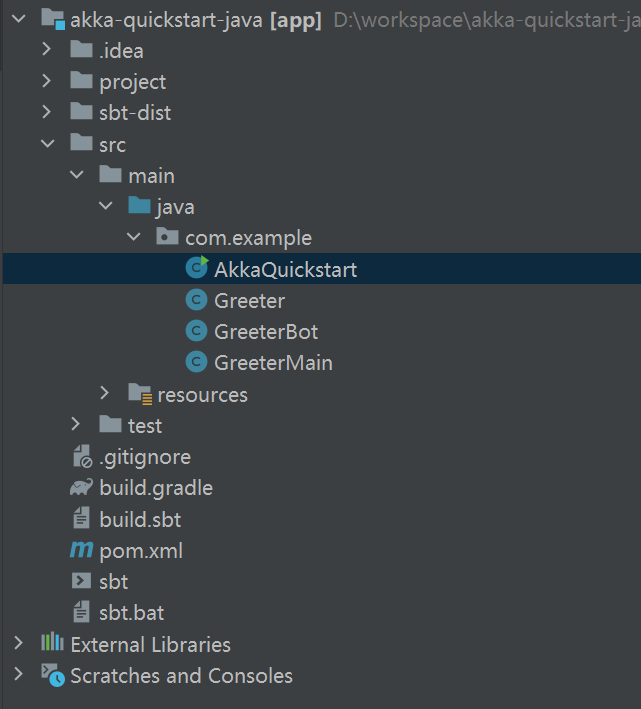
Task: Click the resources folder icon with yellow lines
Action: coord(140,393)
